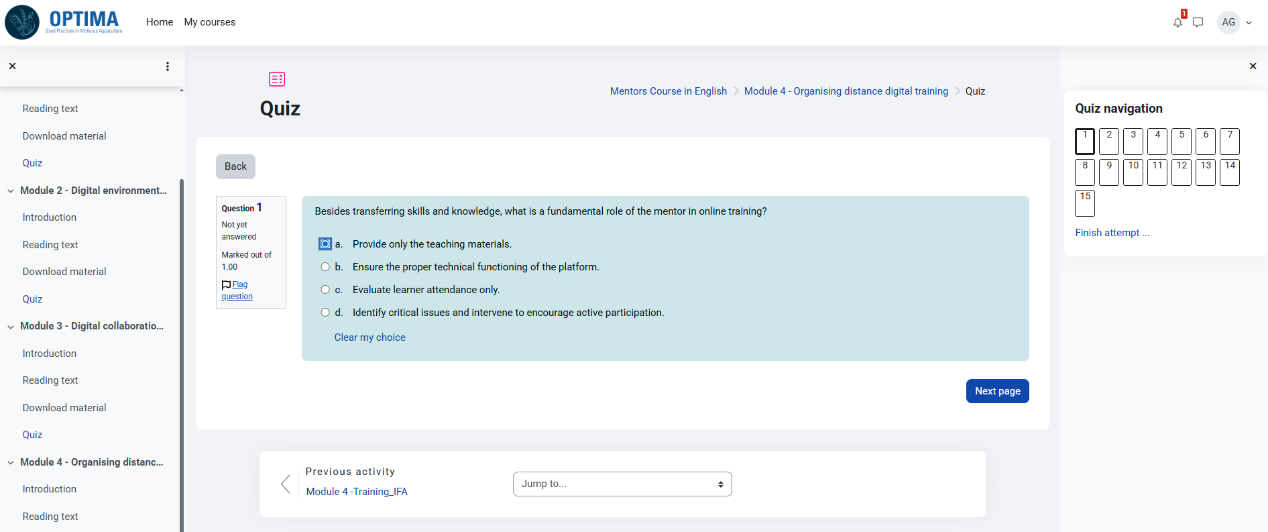Image resolution: width=1268 pixels, height=532 pixels.
Task: Open Introduction under Module 2
Action: (x=50, y=217)
